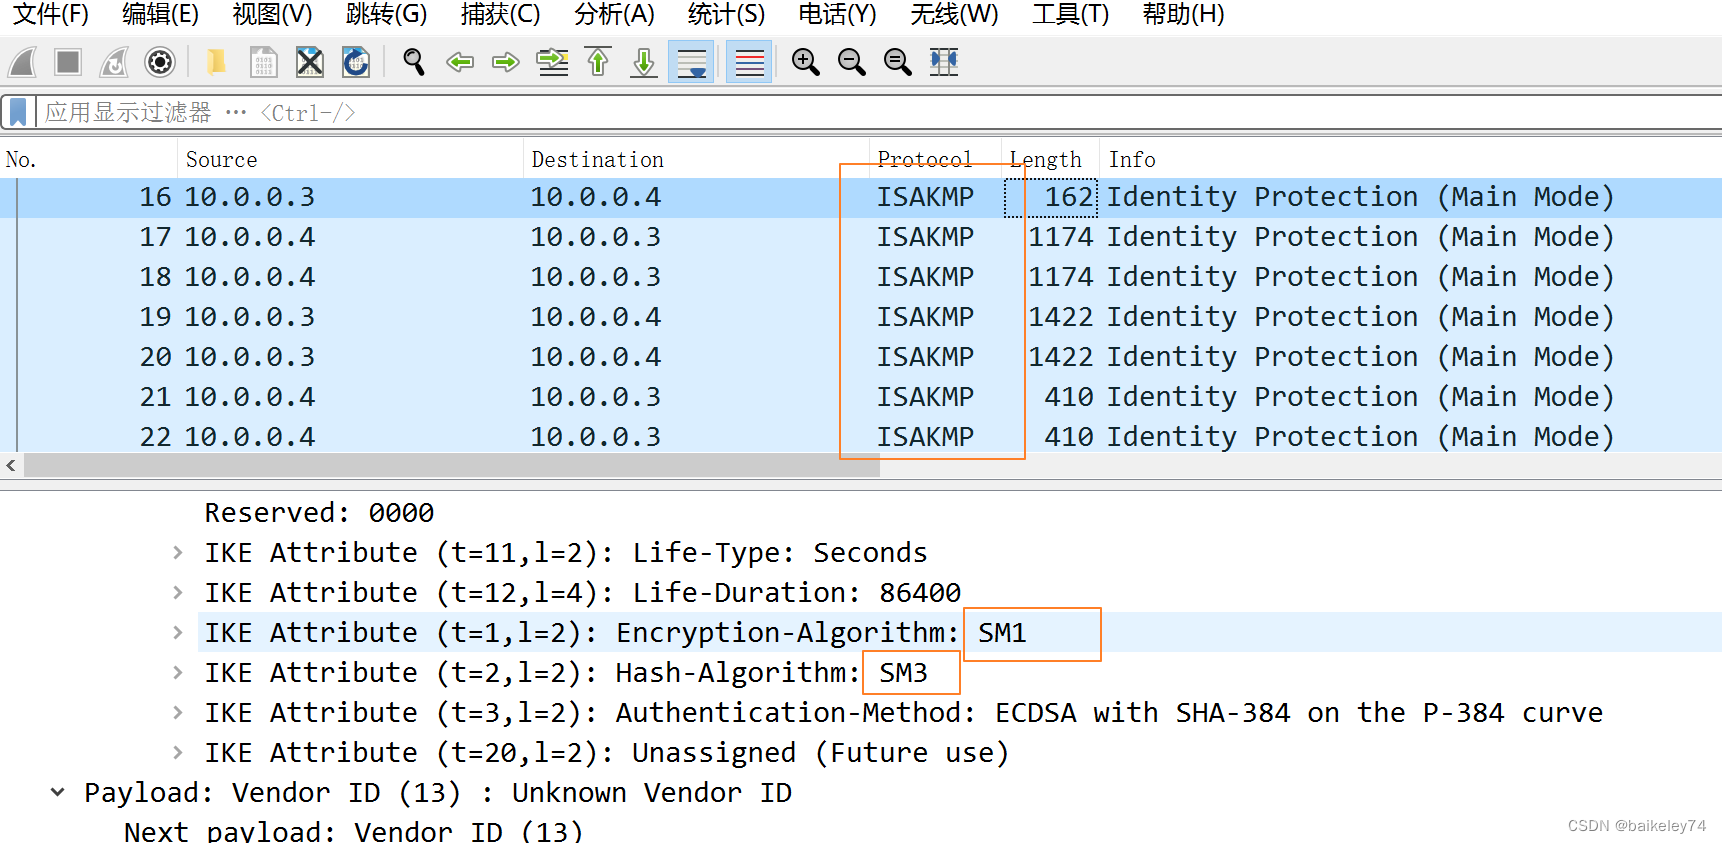
Task: Restart the current capture
Action: click(114, 62)
